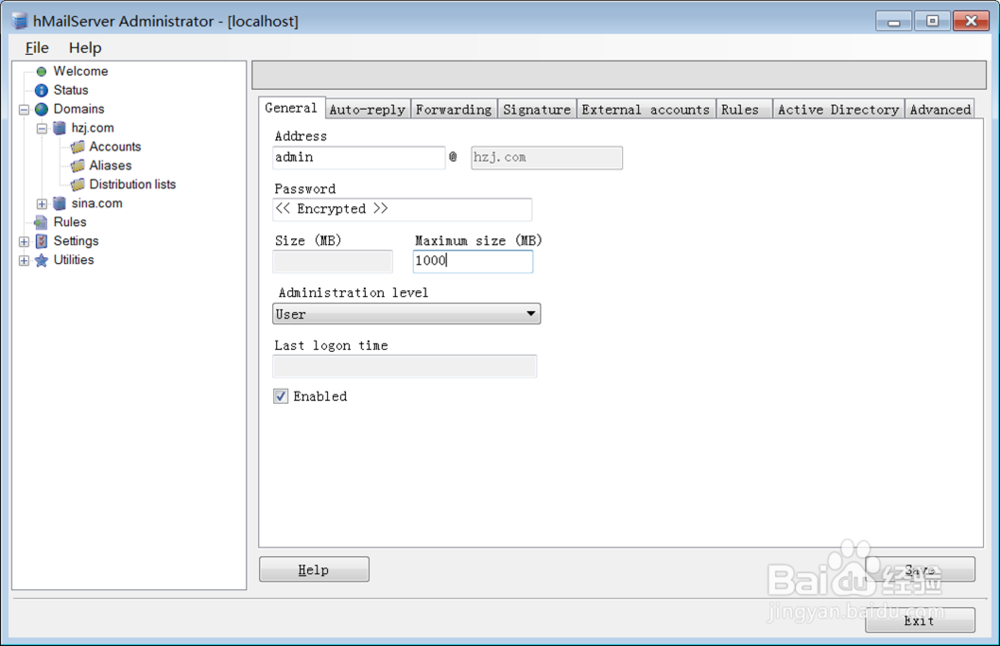Switch to the Forwarding tab
This screenshot has height=646, width=1000.
click(x=453, y=110)
